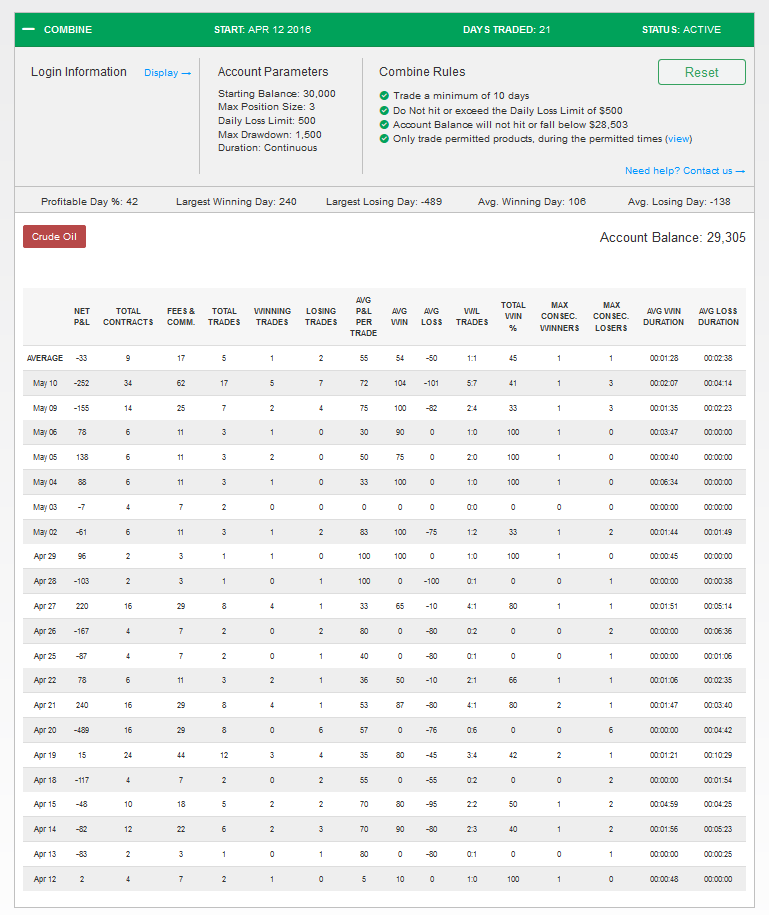Click the MAX CONSEC. WINNERS column header
The image size is (769, 915).
click(559, 317)
